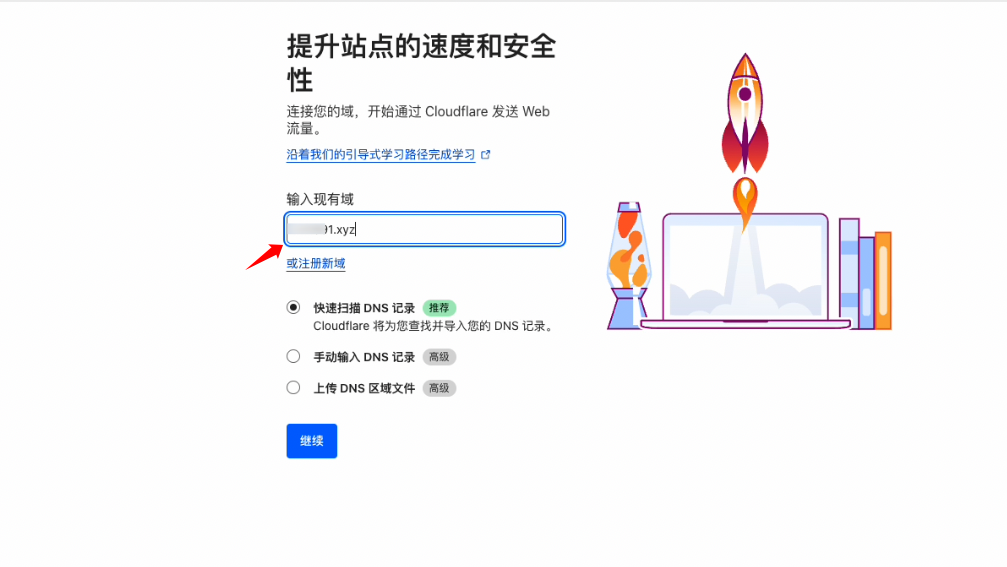1007x567 pixels.
Task: Select the 手动输入 DNS 记录 radio button
Action: click(293, 356)
